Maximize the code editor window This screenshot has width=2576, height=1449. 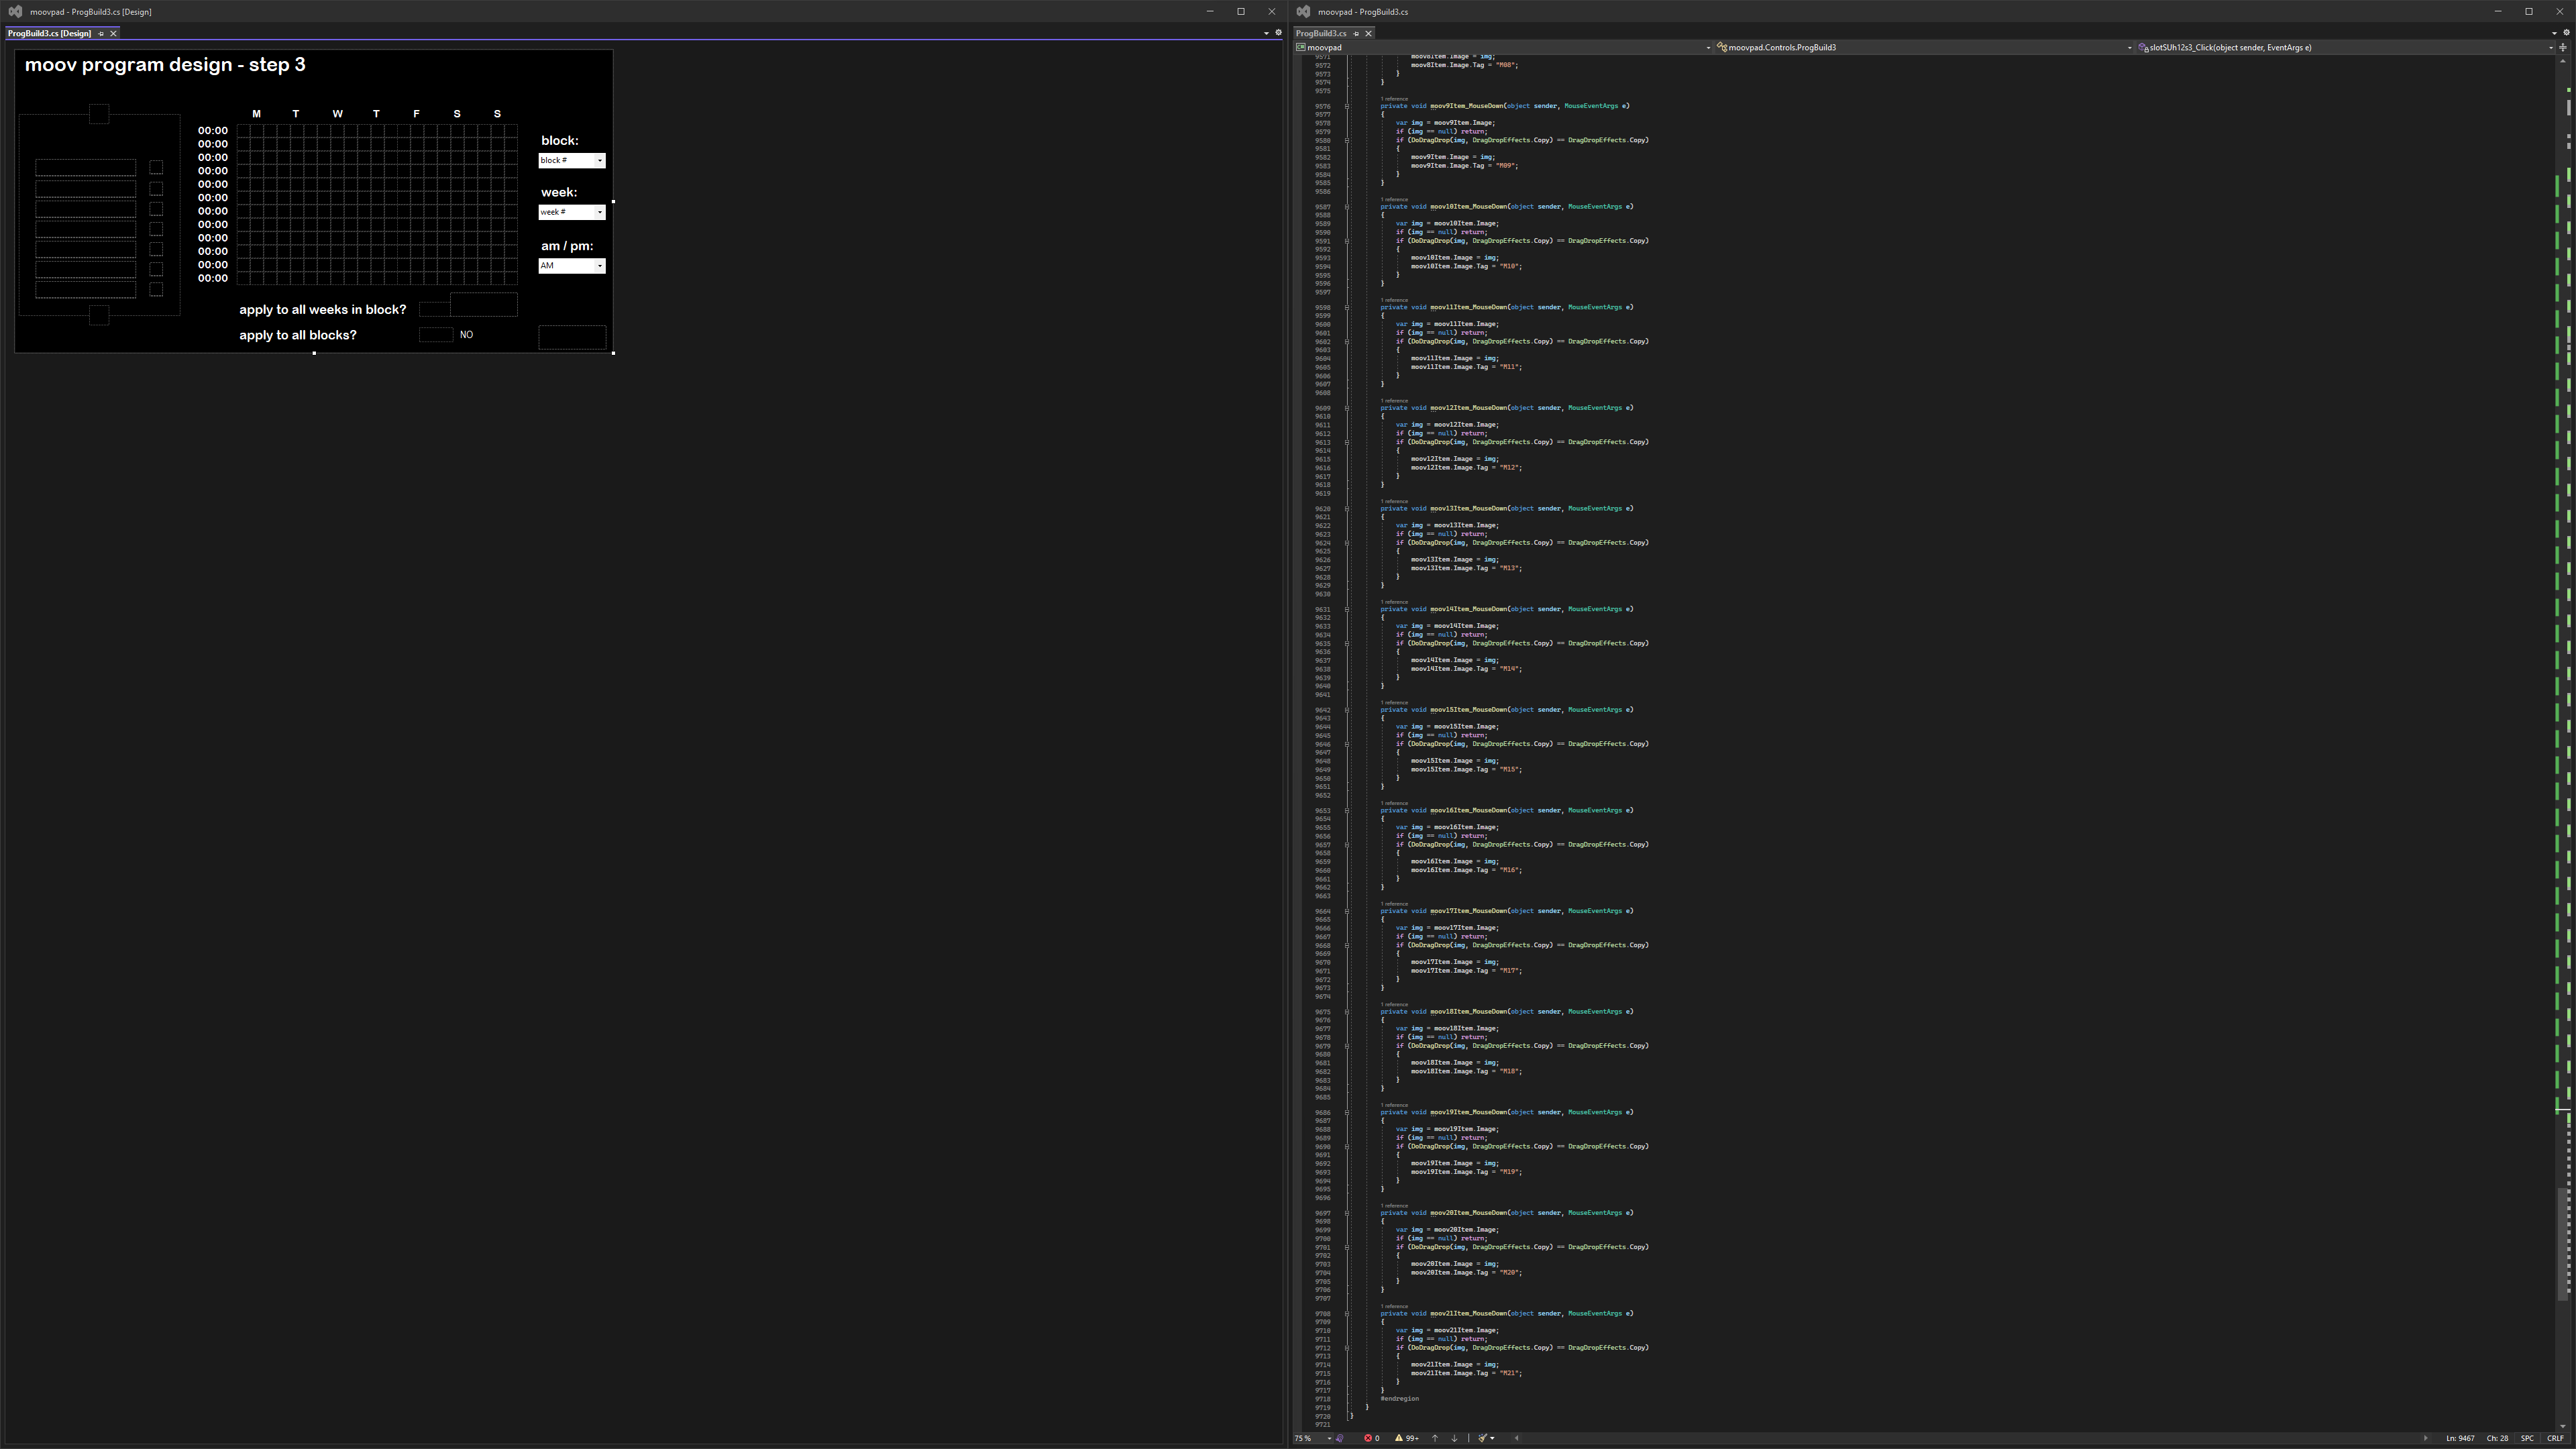pos(2528,11)
